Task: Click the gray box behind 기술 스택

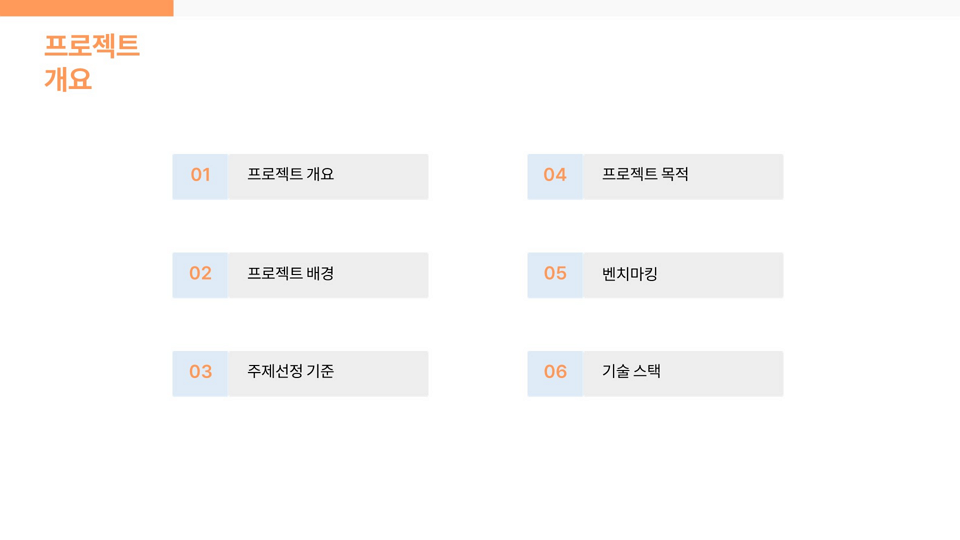Action: 683,373
